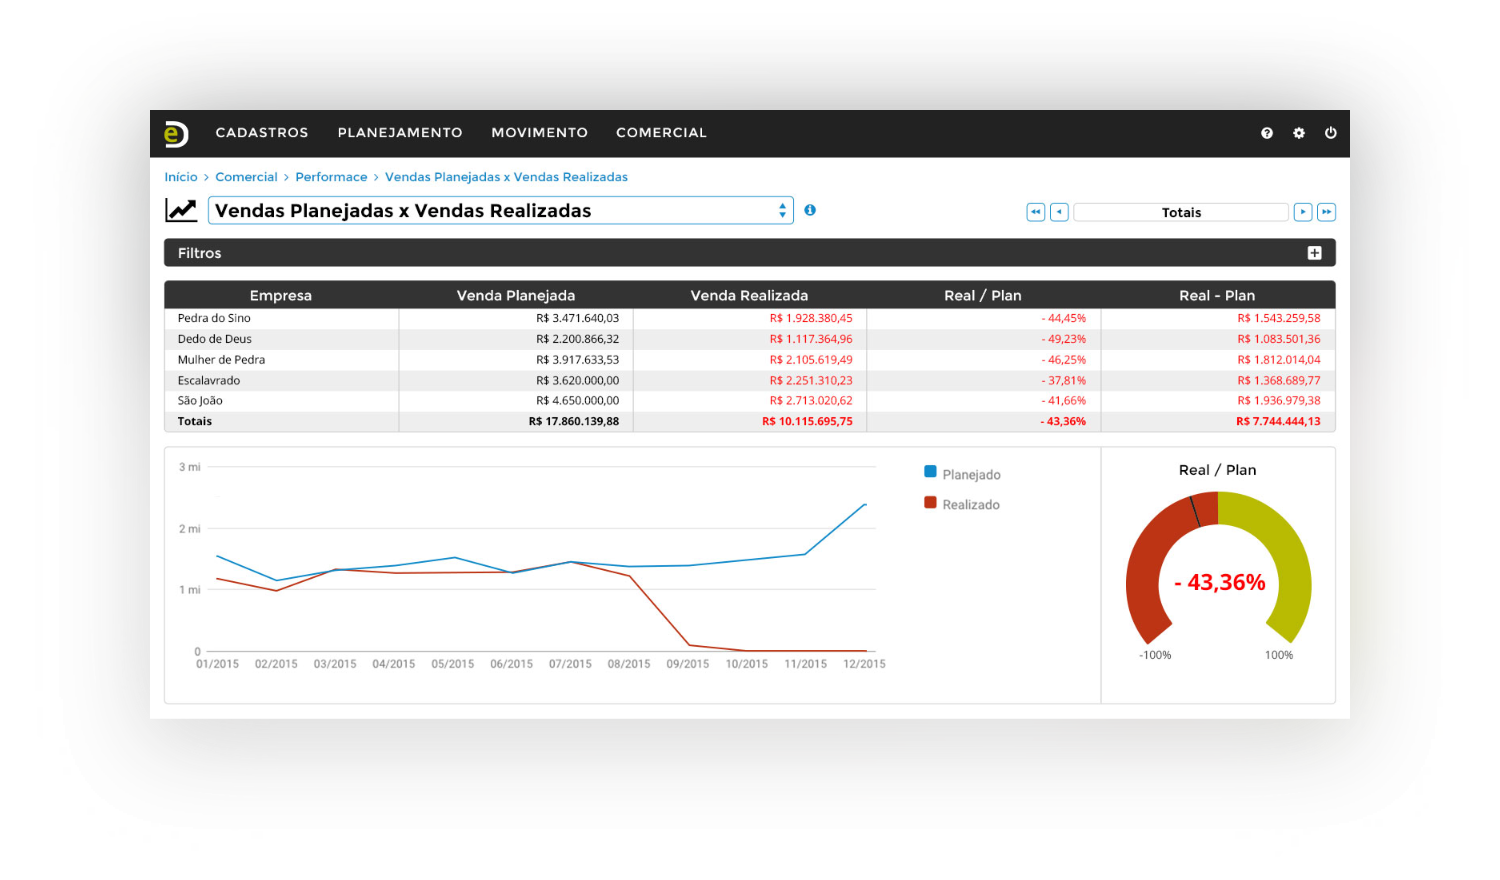Click the power logout icon

tap(1331, 133)
